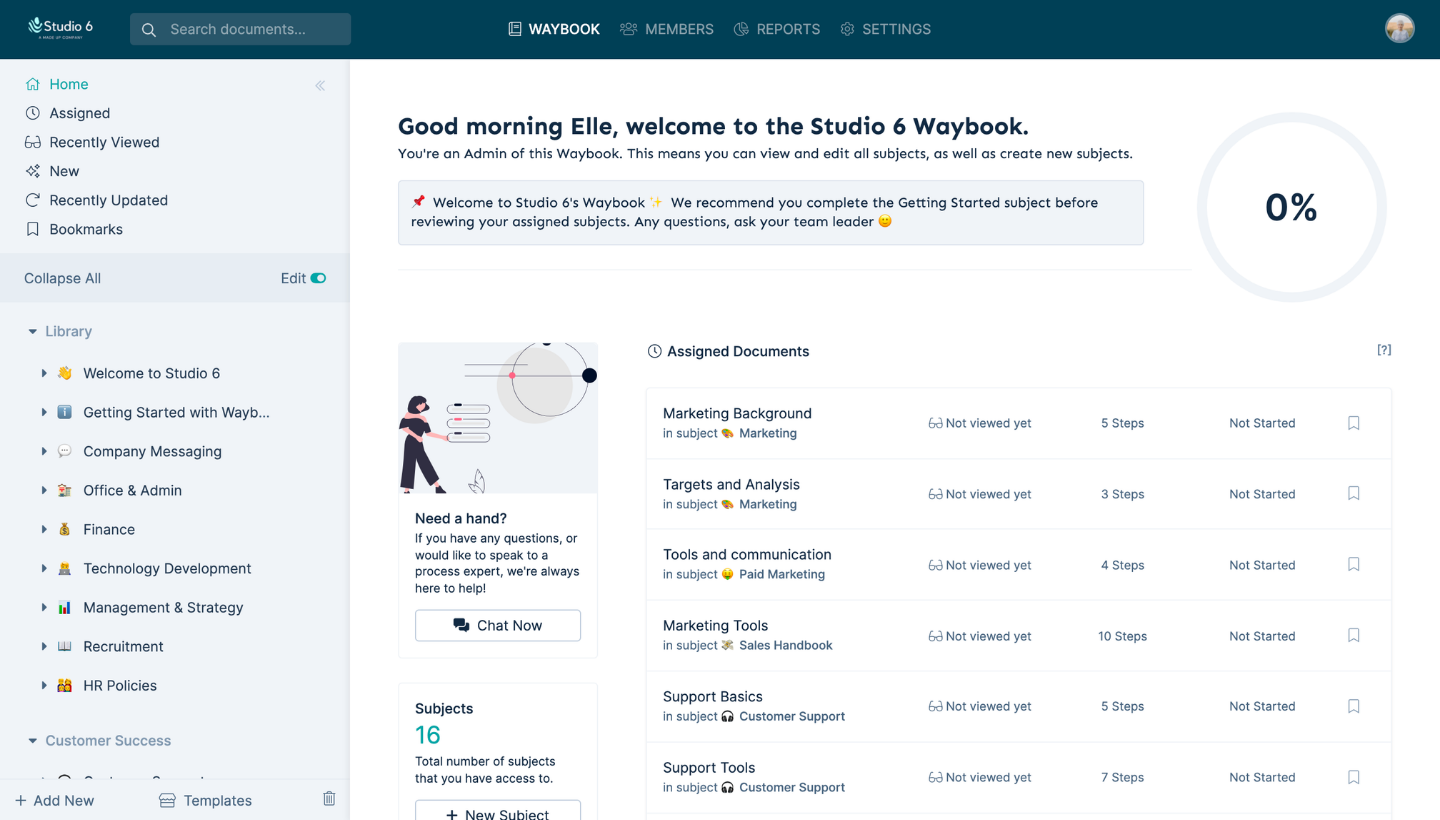The width and height of the screenshot is (1440, 820).
Task: Open the Recently Updated list
Action: click(x=108, y=200)
